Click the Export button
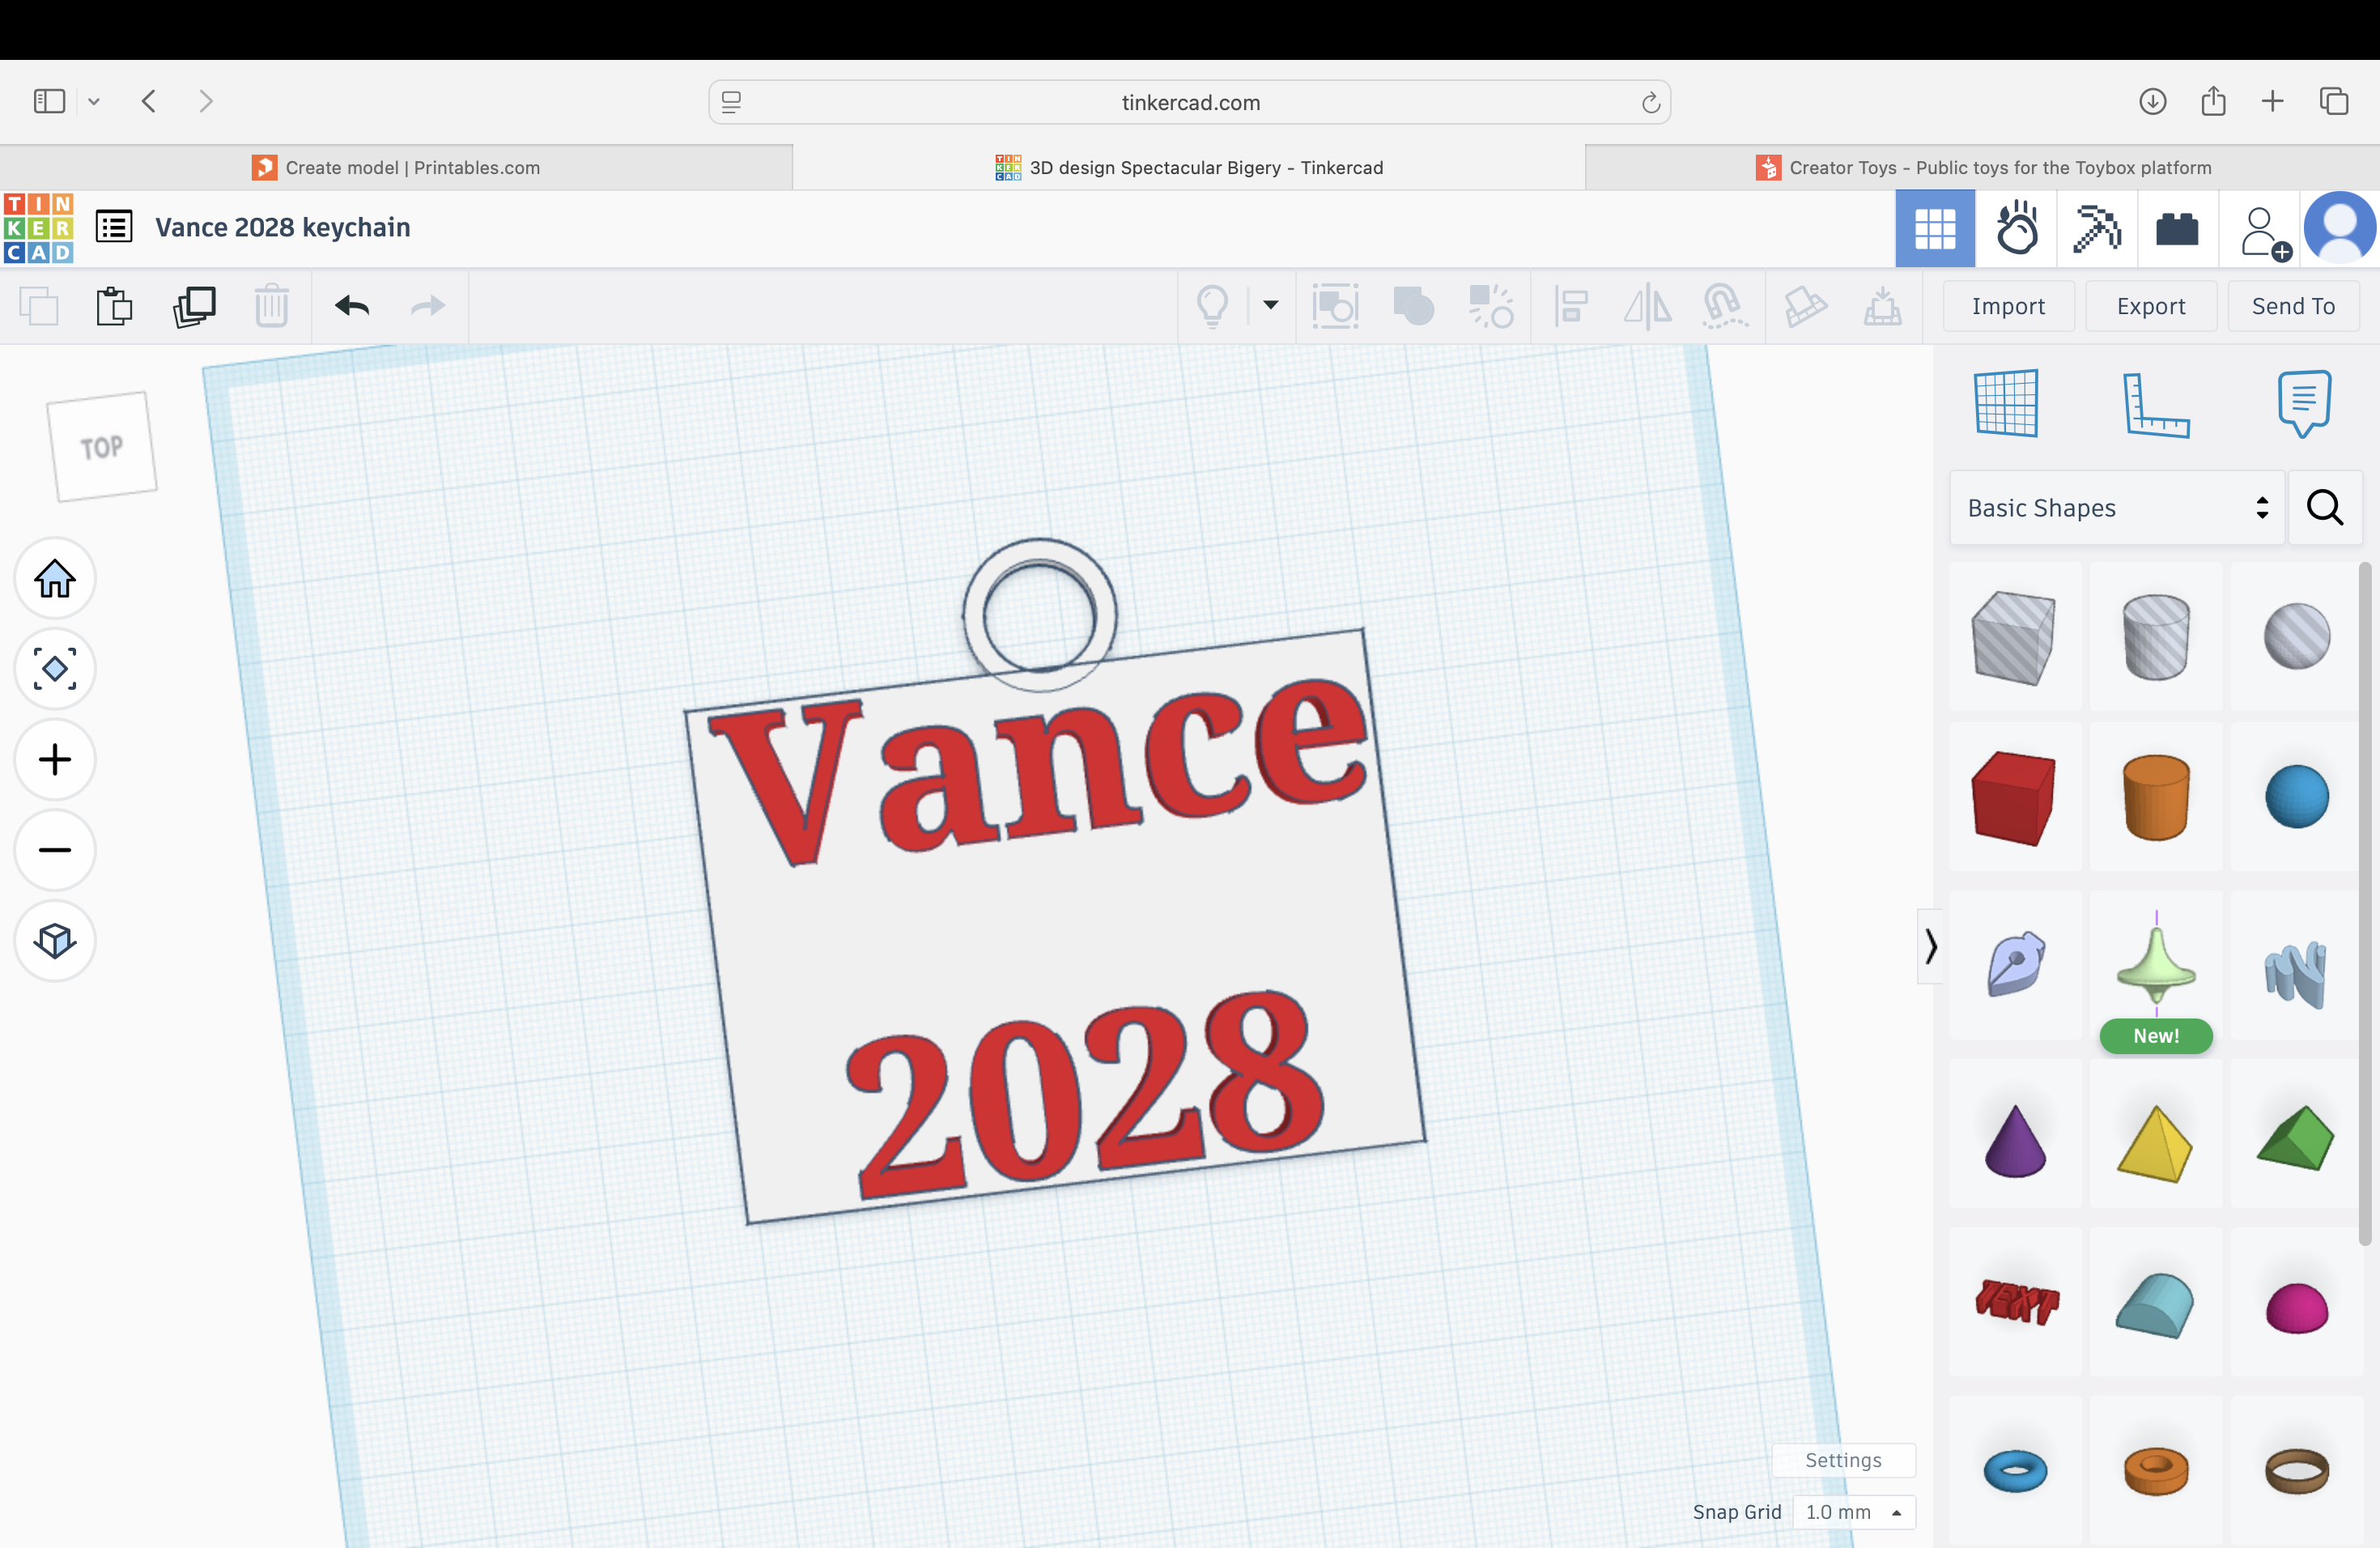This screenshot has width=2380, height=1548. [x=2151, y=306]
